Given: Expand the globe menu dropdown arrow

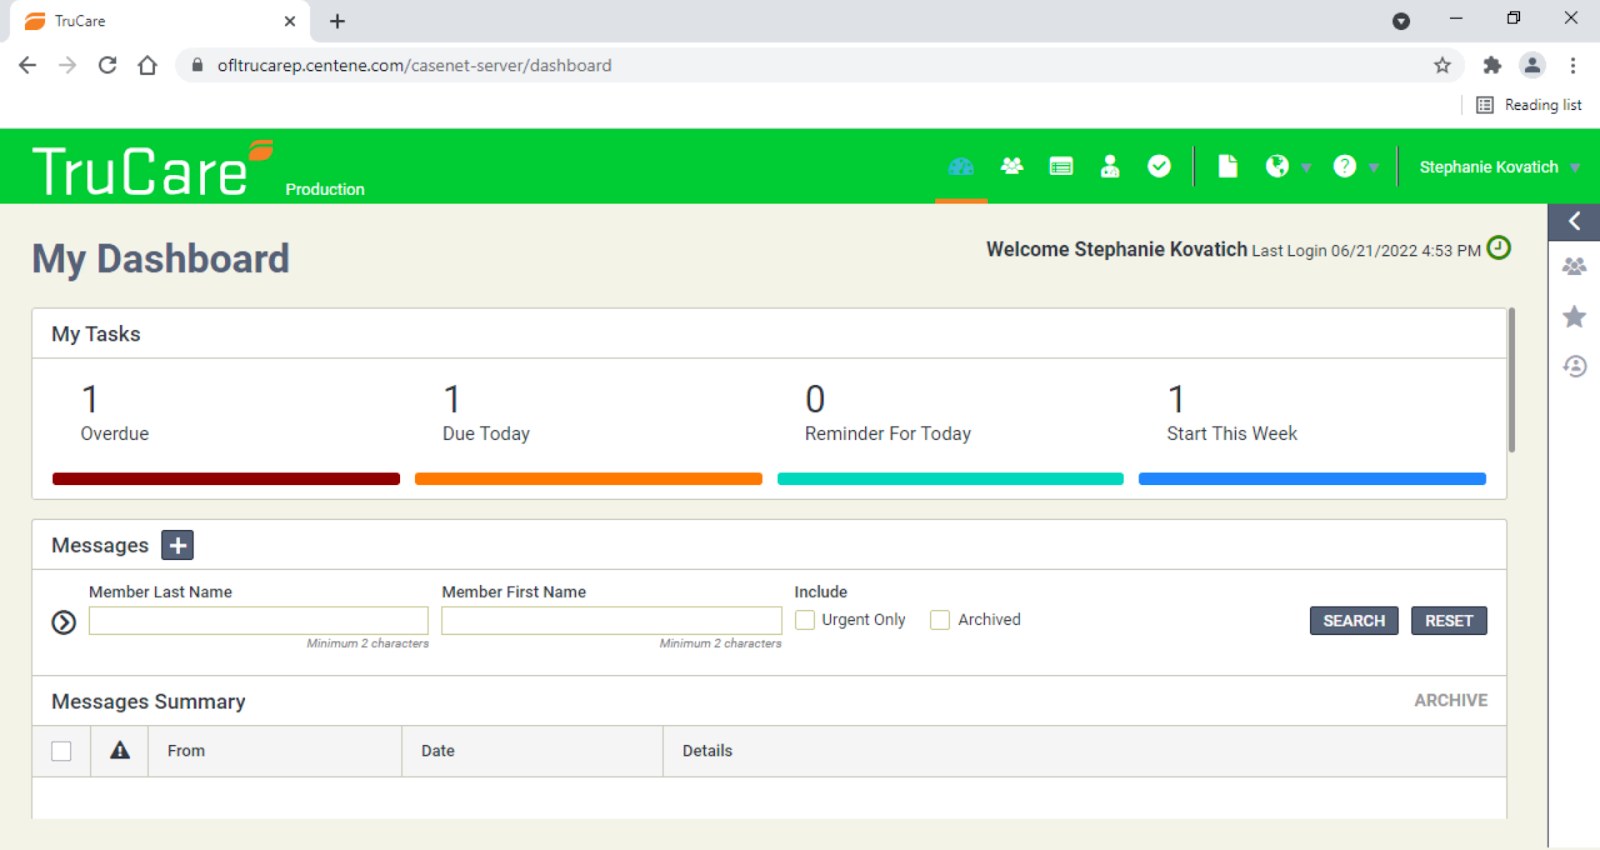Looking at the screenshot, I should (x=1306, y=168).
